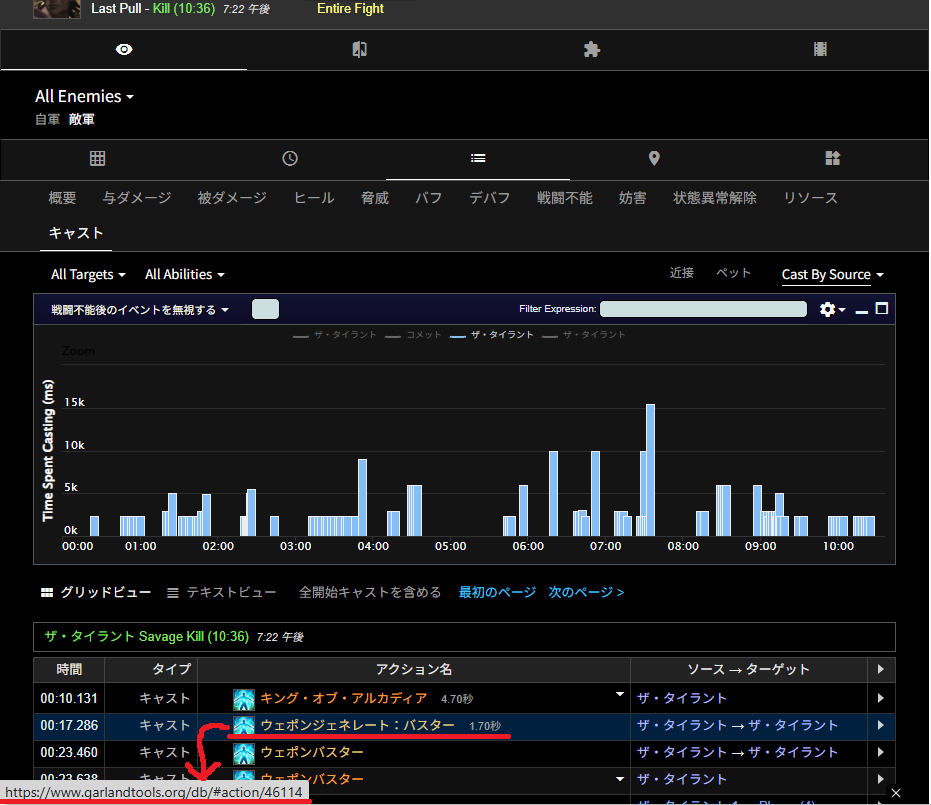Go to 次のページ next page
Viewport: 931px width, 805px height.
pos(586,592)
